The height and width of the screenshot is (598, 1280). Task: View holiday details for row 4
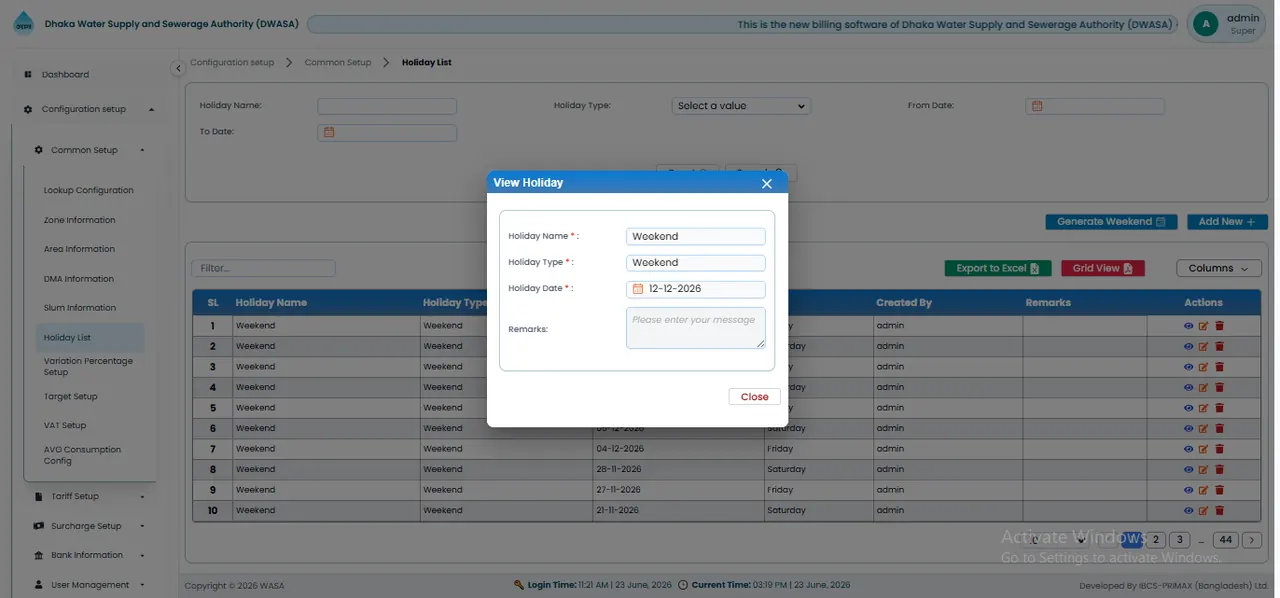coord(1189,387)
